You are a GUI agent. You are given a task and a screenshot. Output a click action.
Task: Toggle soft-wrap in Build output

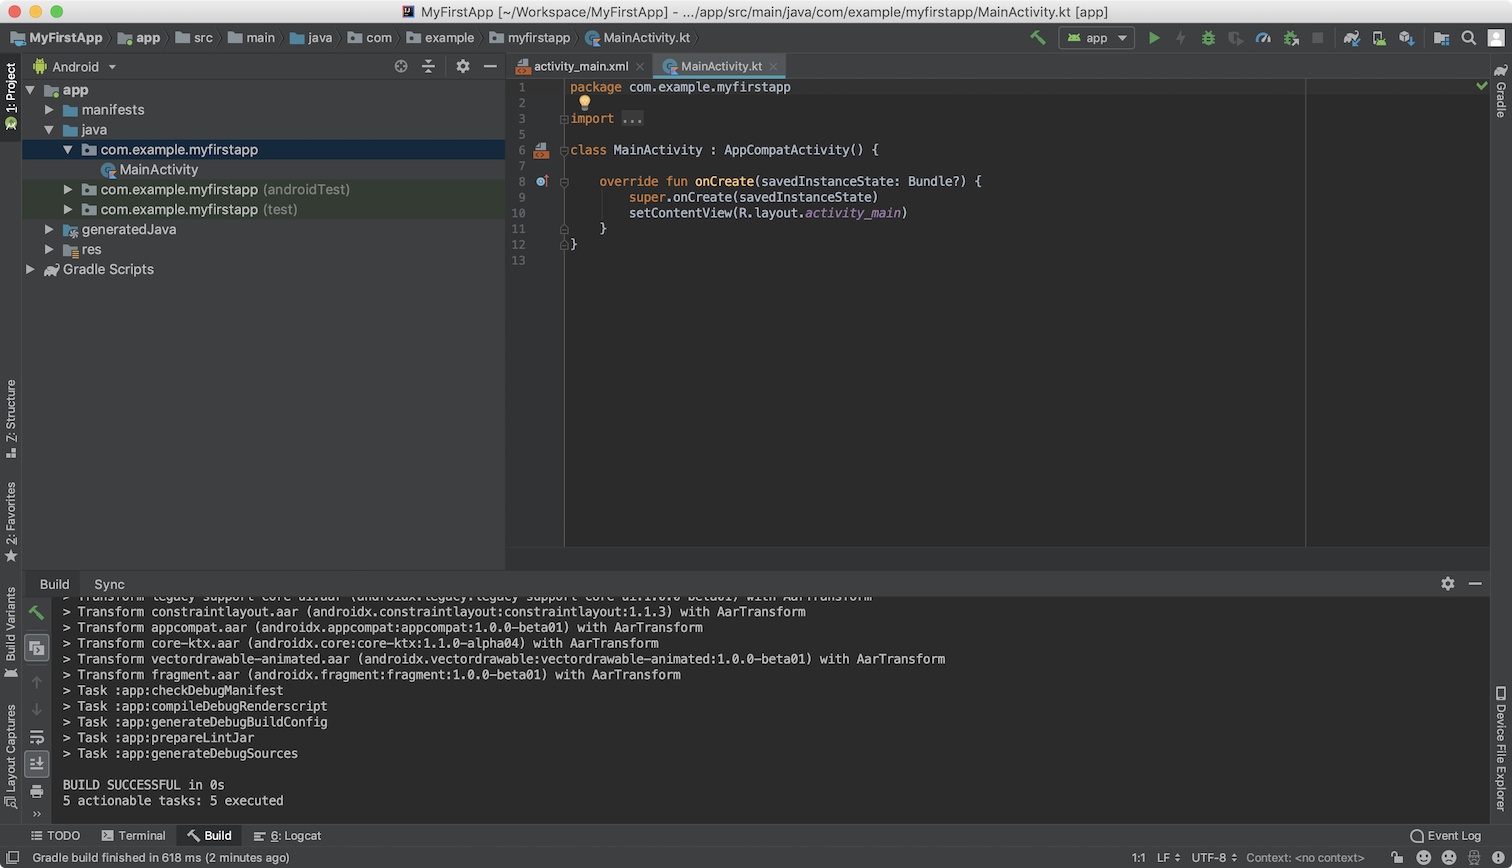[36, 737]
